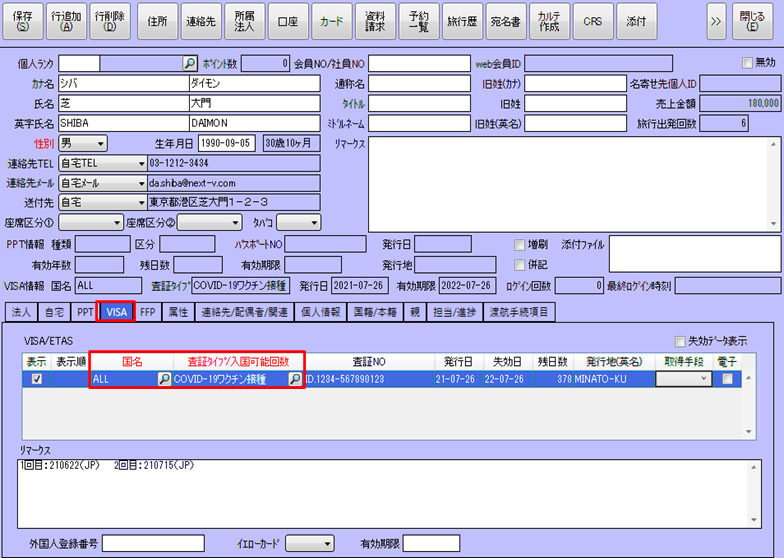Click the 行削除(D) button
784x558 pixels.
pos(110,21)
